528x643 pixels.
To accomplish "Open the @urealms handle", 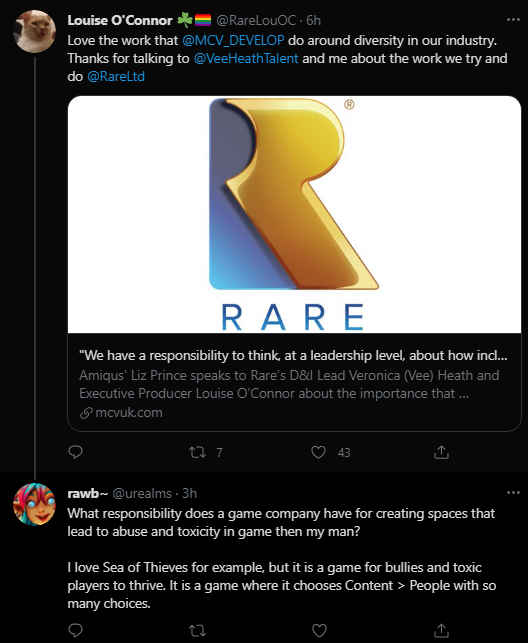I will click(x=142, y=493).
